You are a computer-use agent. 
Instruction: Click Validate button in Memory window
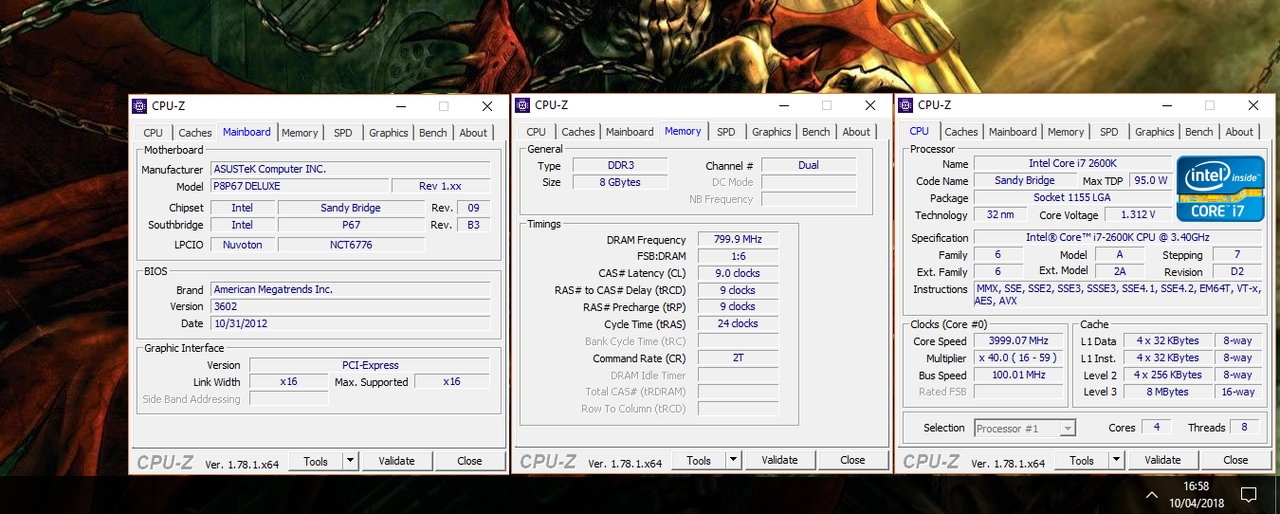tap(779, 461)
